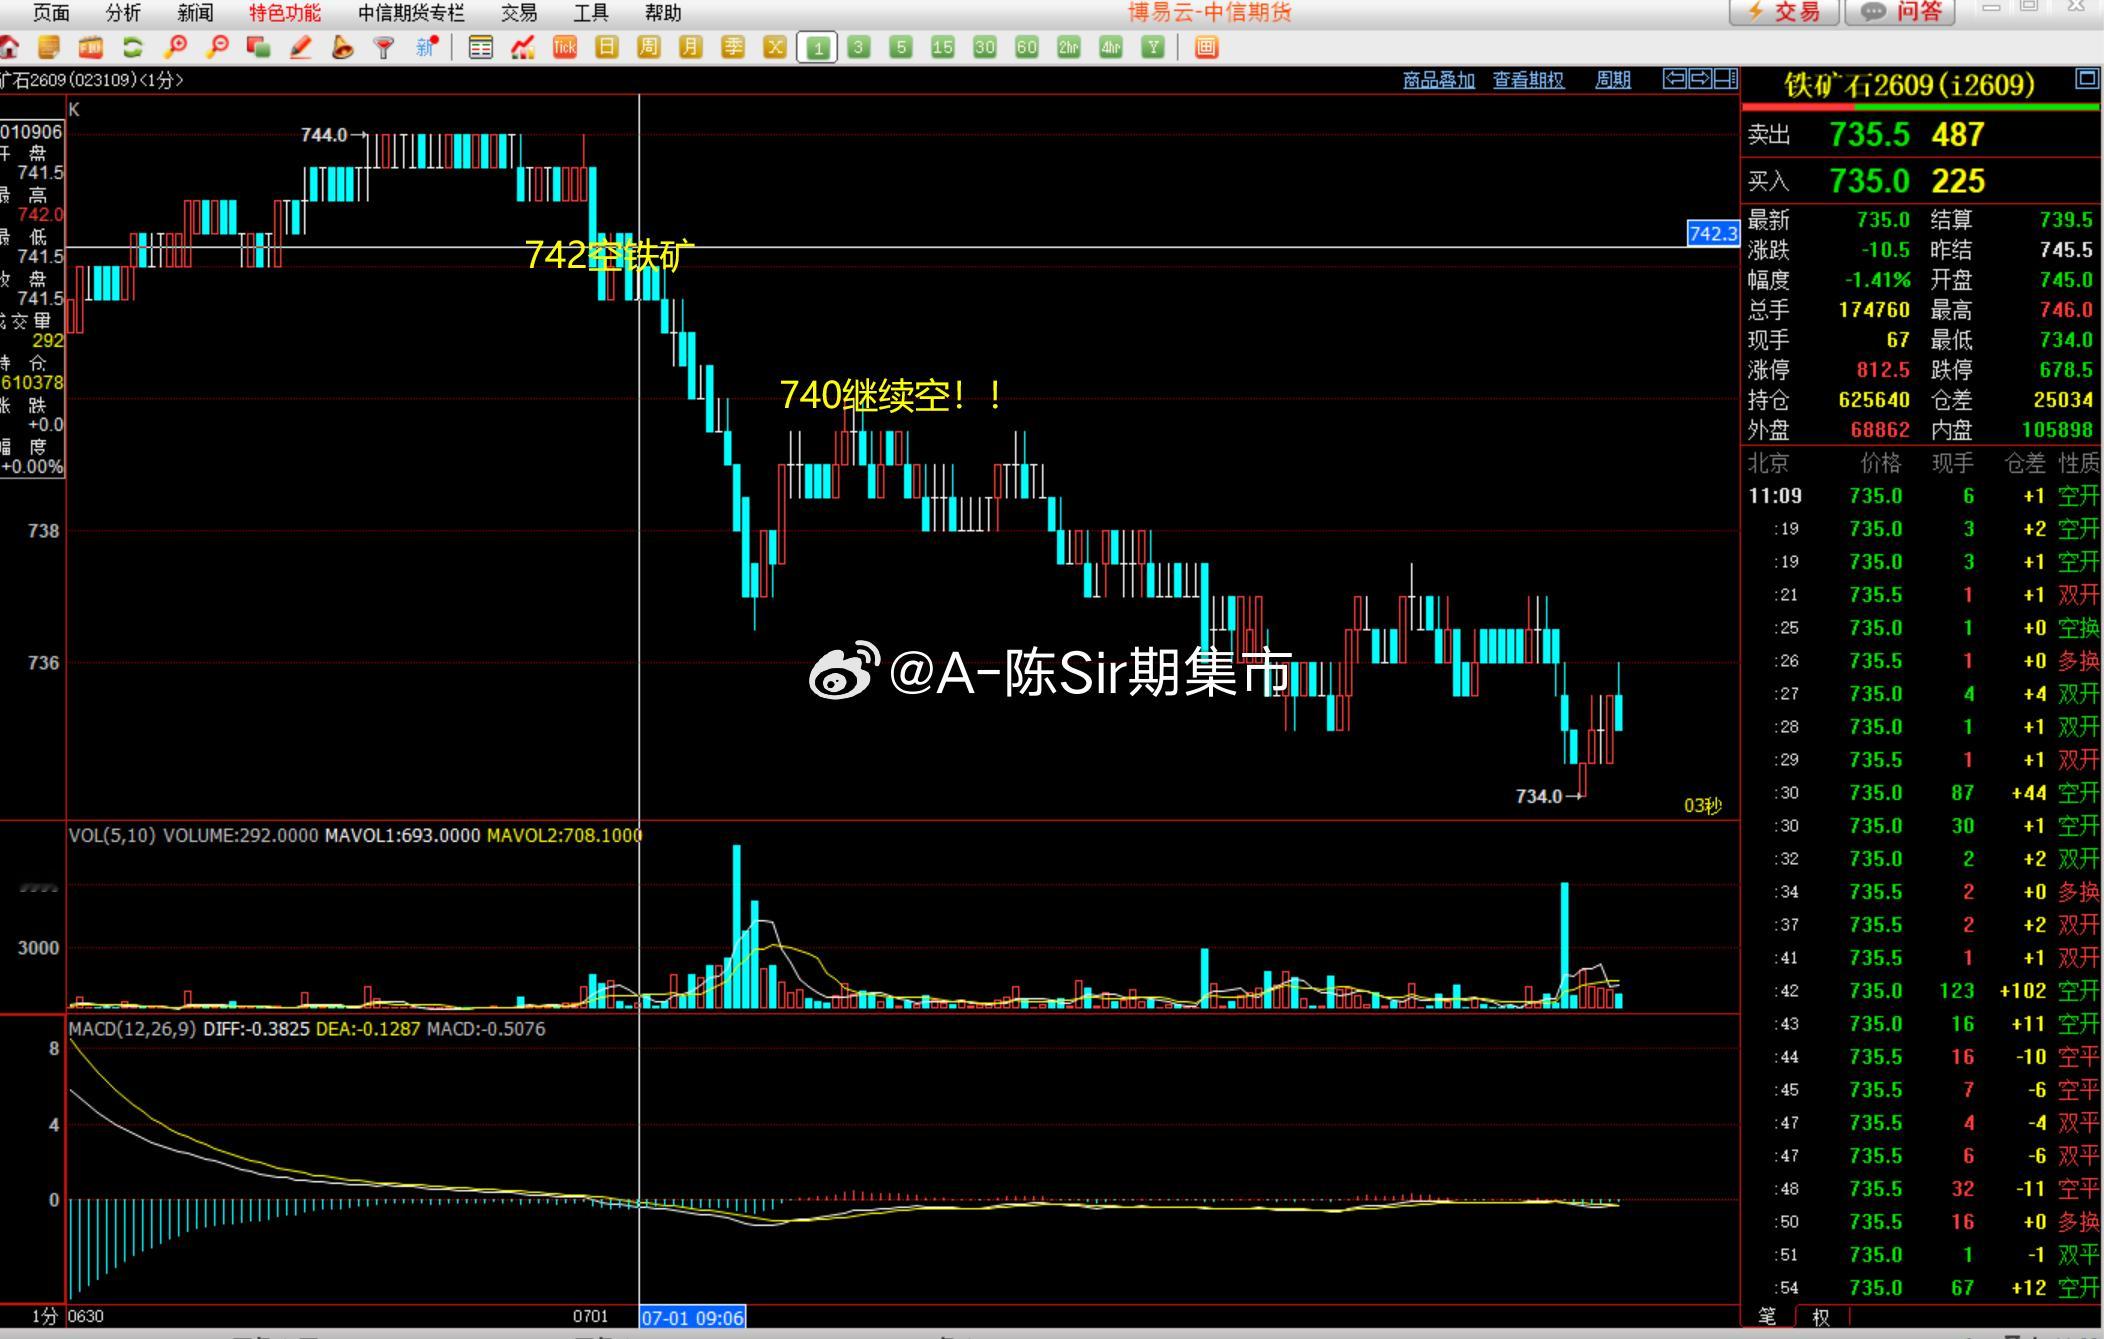Open the alert bell icon

pos(342,47)
